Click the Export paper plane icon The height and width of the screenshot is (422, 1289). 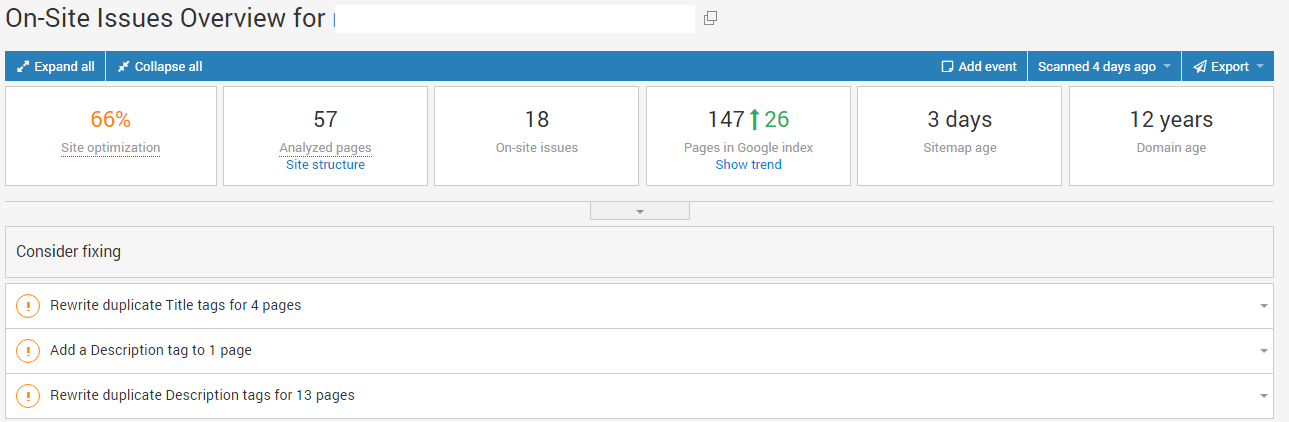pyautogui.click(x=1199, y=67)
